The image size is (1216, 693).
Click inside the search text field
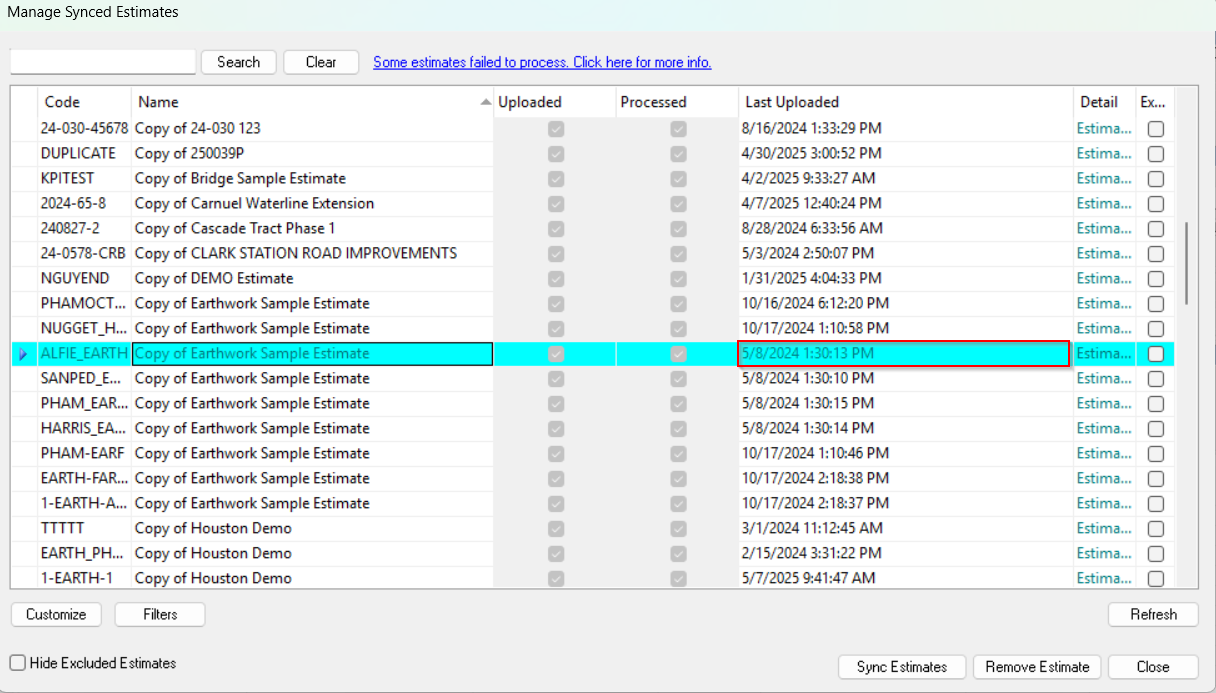click(103, 62)
